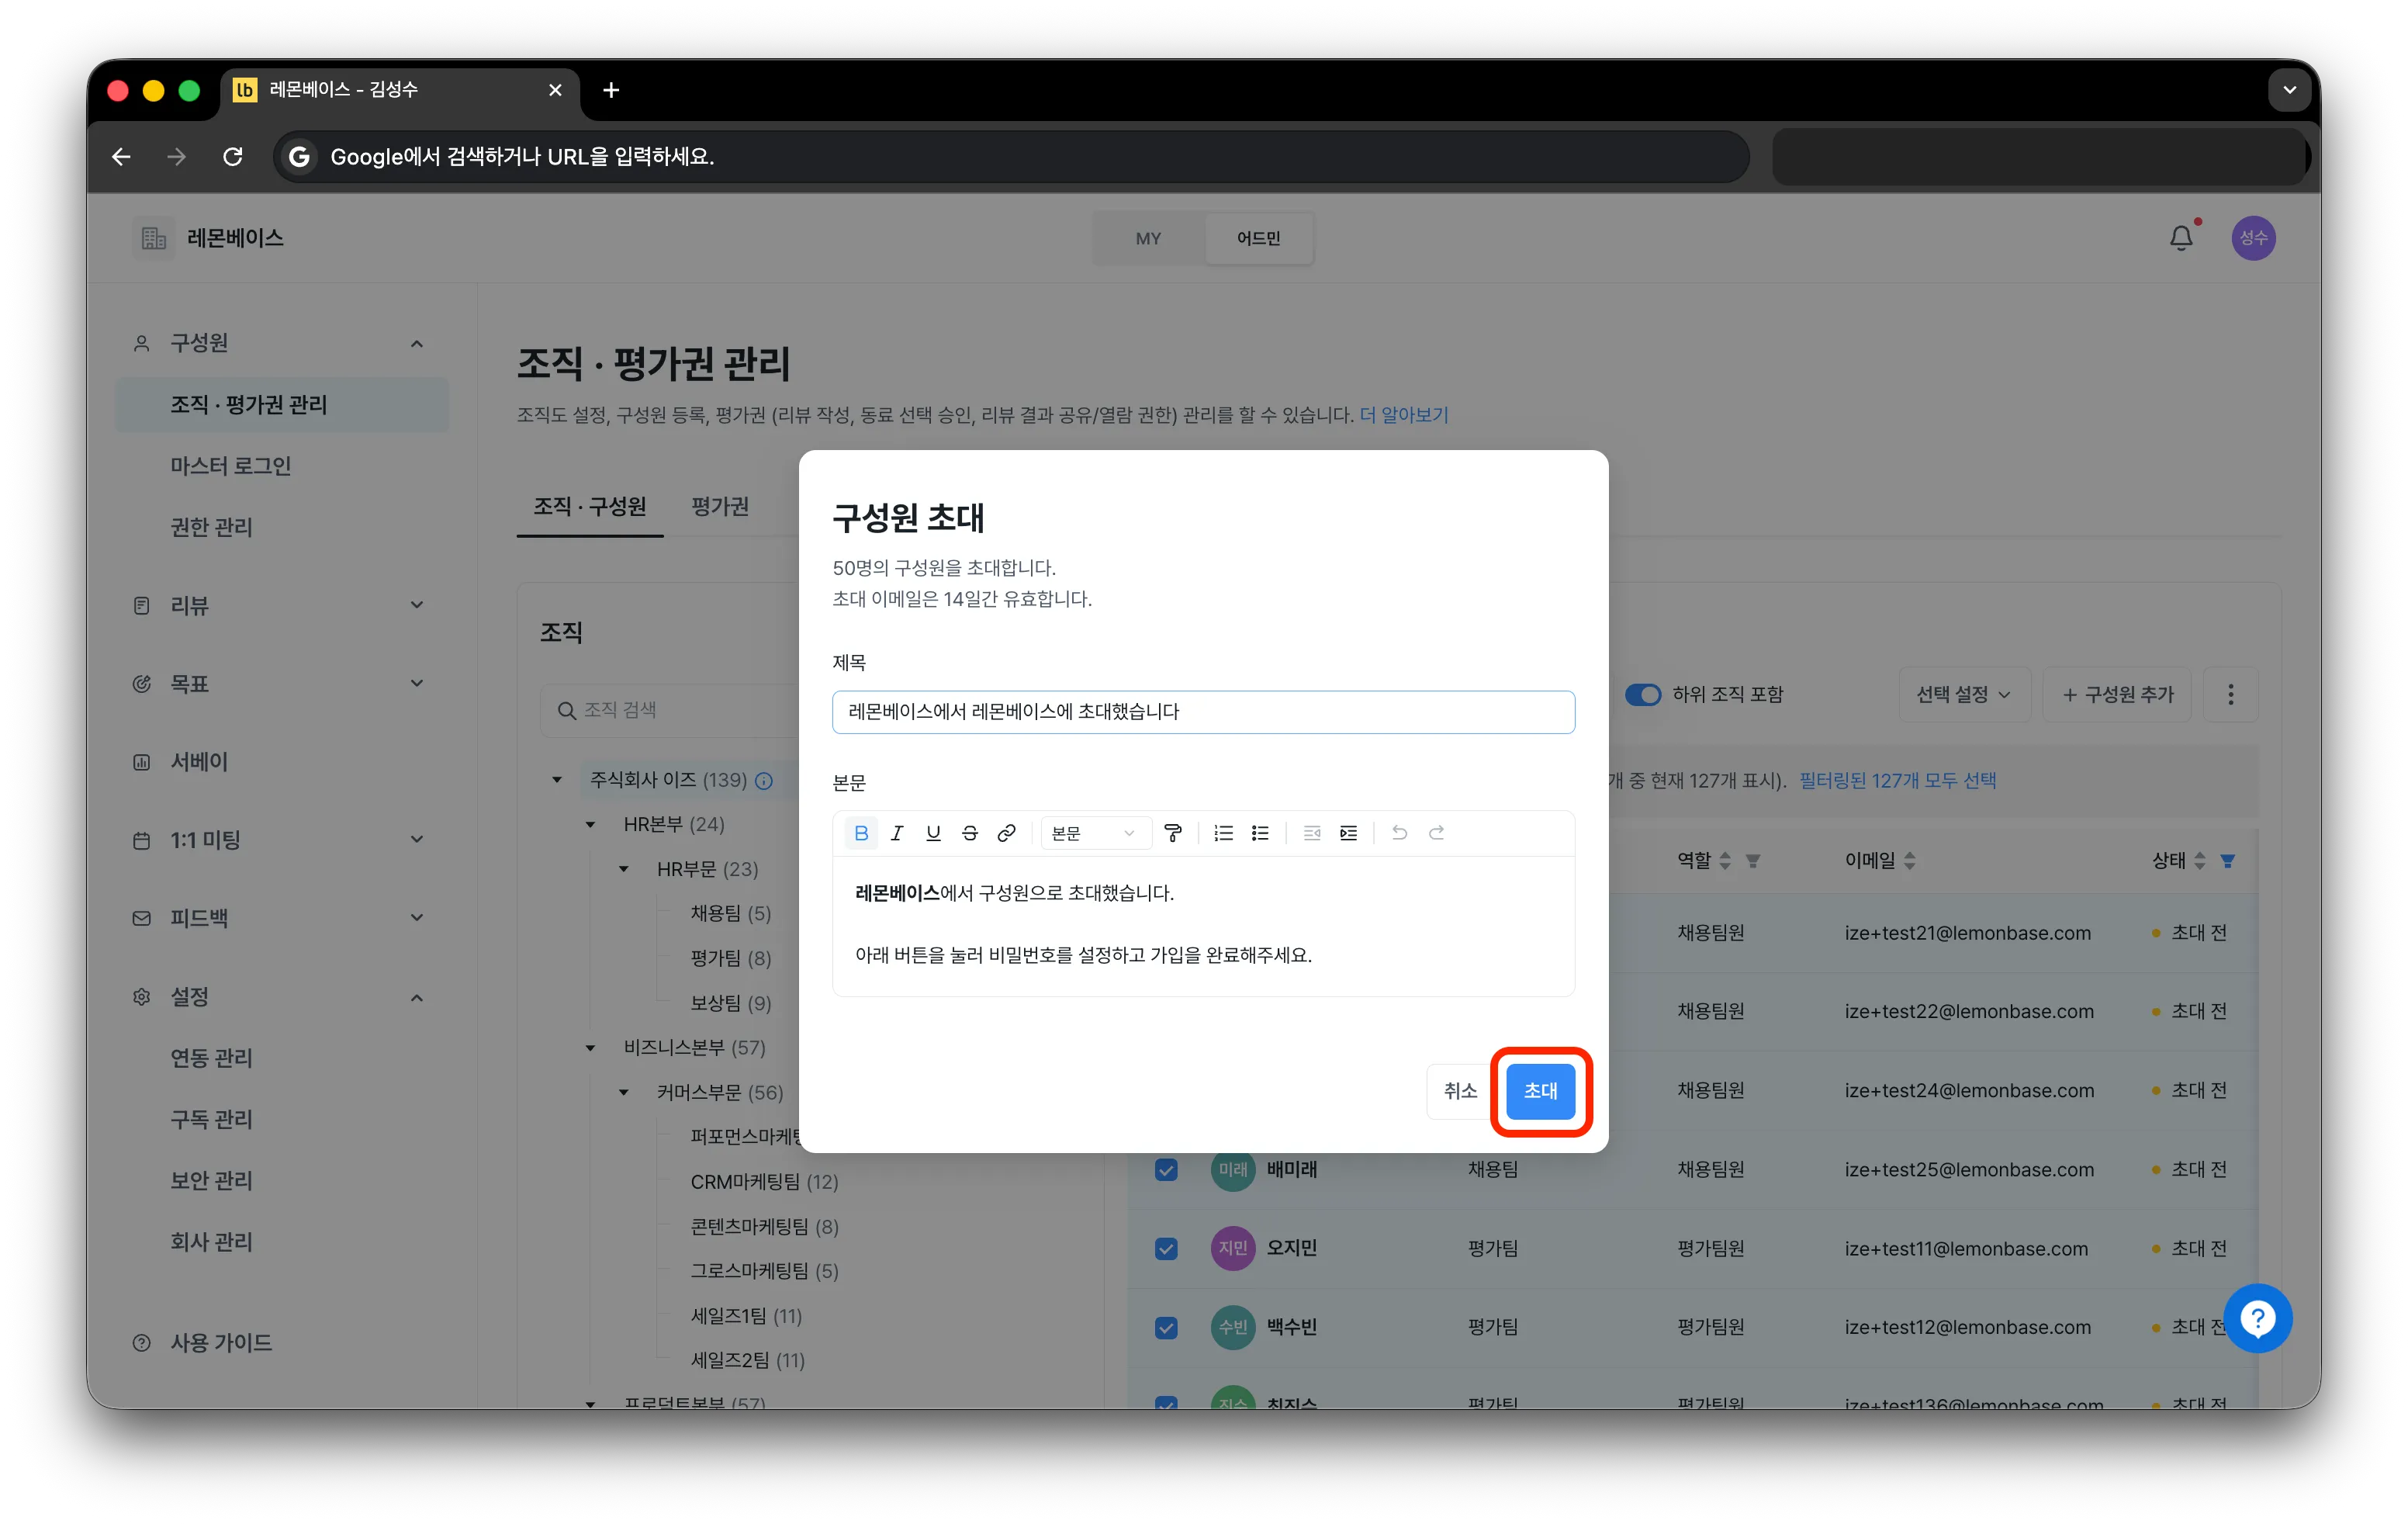
Task: Open the 선택 설정 dropdown
Action: click(1964, 694)
